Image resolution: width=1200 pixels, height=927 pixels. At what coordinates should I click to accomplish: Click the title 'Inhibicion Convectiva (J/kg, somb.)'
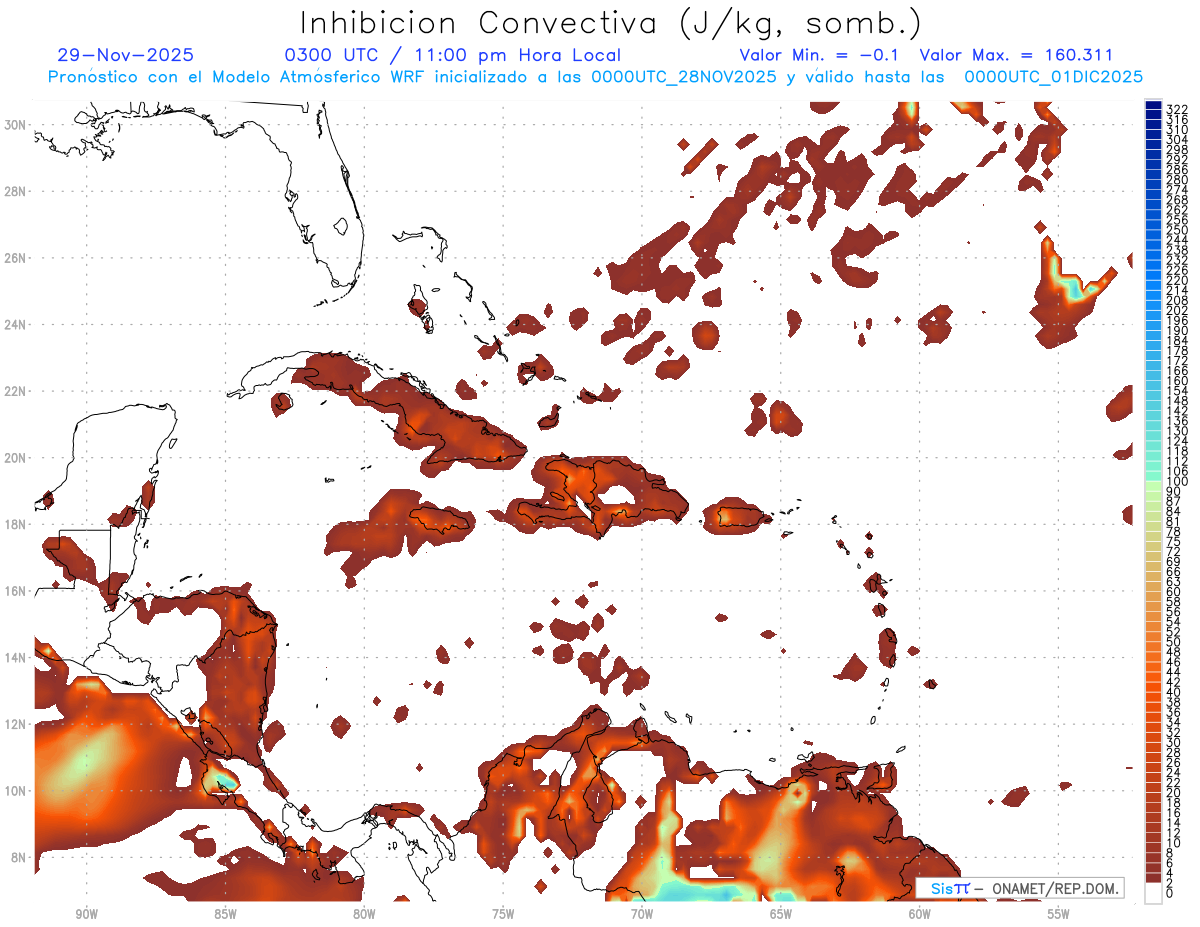(611, 23)
